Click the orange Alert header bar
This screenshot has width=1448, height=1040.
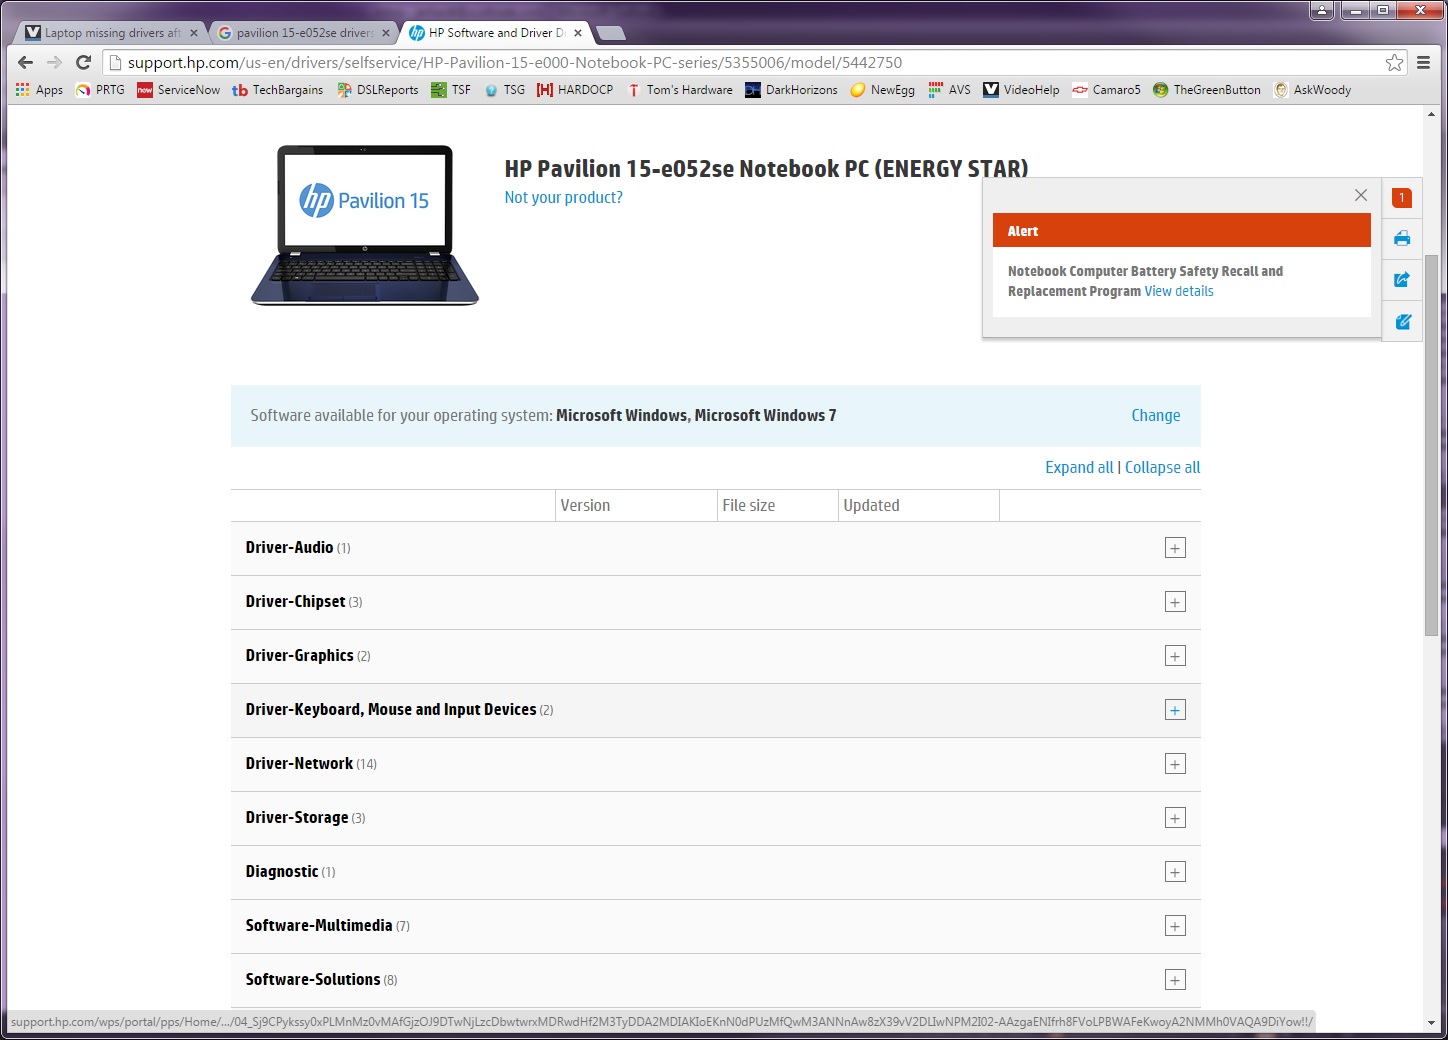pos(1181,231)
